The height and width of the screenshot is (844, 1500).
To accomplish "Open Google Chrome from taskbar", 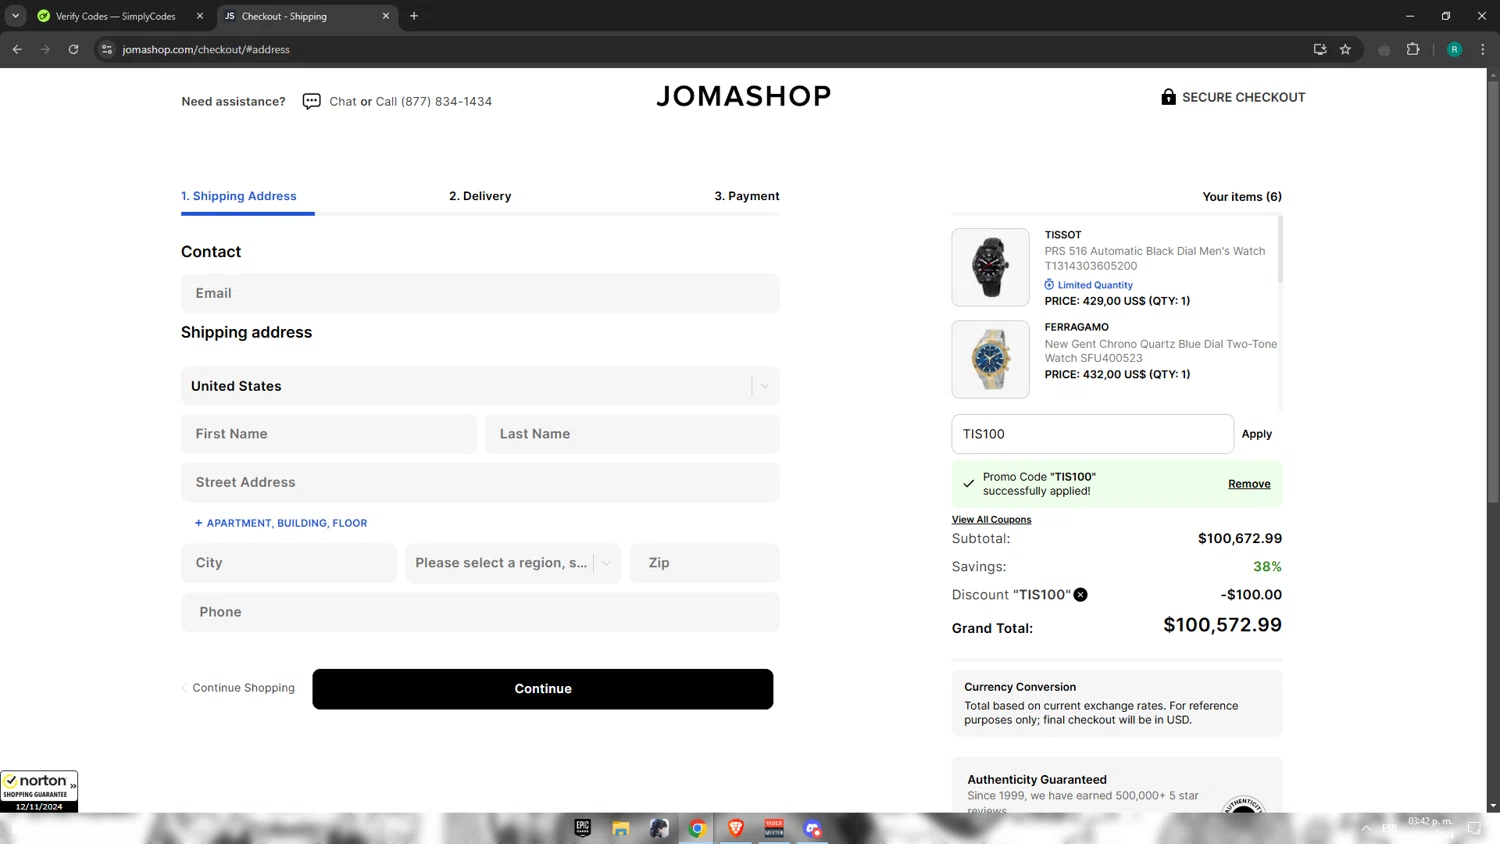I will pyautogui.click(x=698, y=828).
